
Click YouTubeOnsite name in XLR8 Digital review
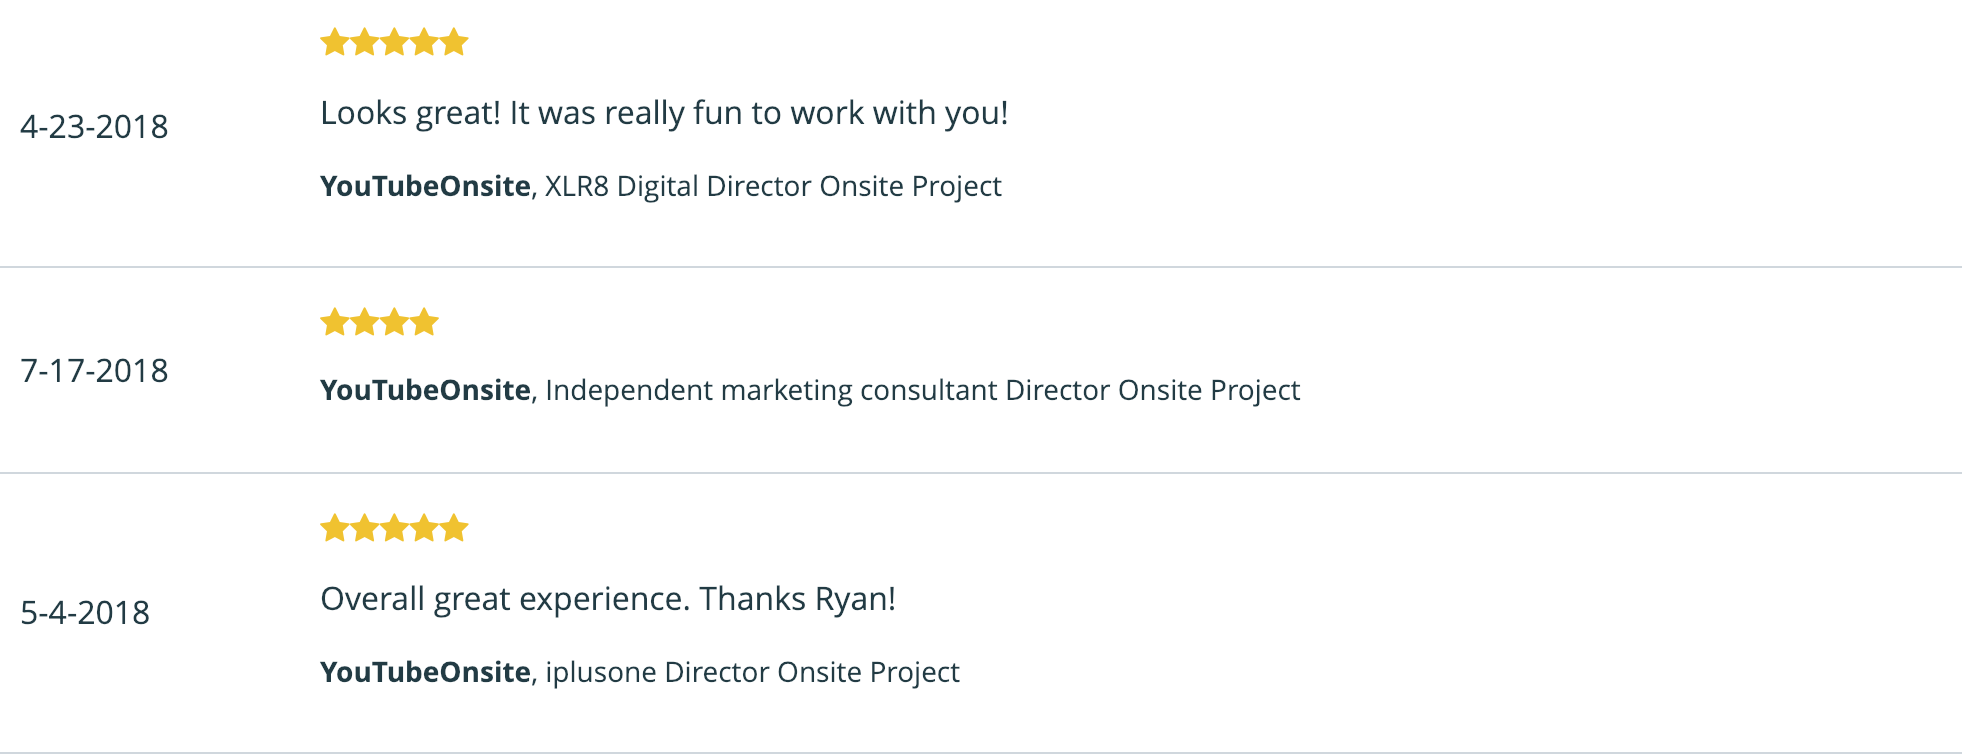425,187
